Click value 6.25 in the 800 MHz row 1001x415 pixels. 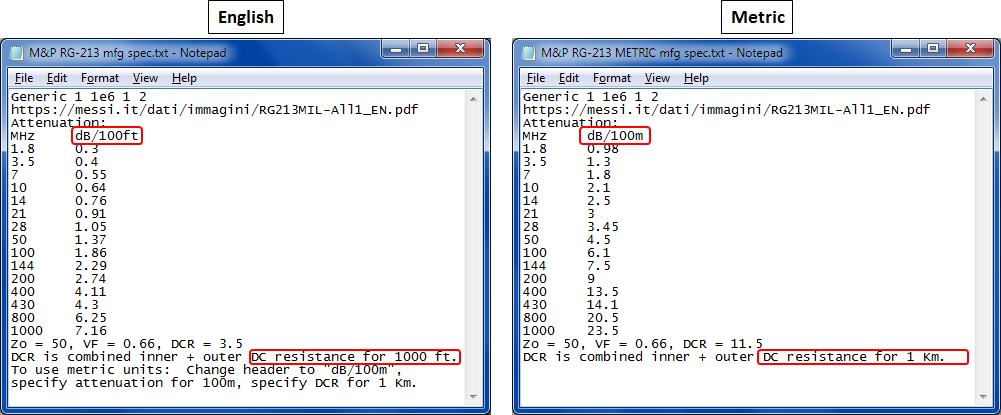[x=90, y=318]
